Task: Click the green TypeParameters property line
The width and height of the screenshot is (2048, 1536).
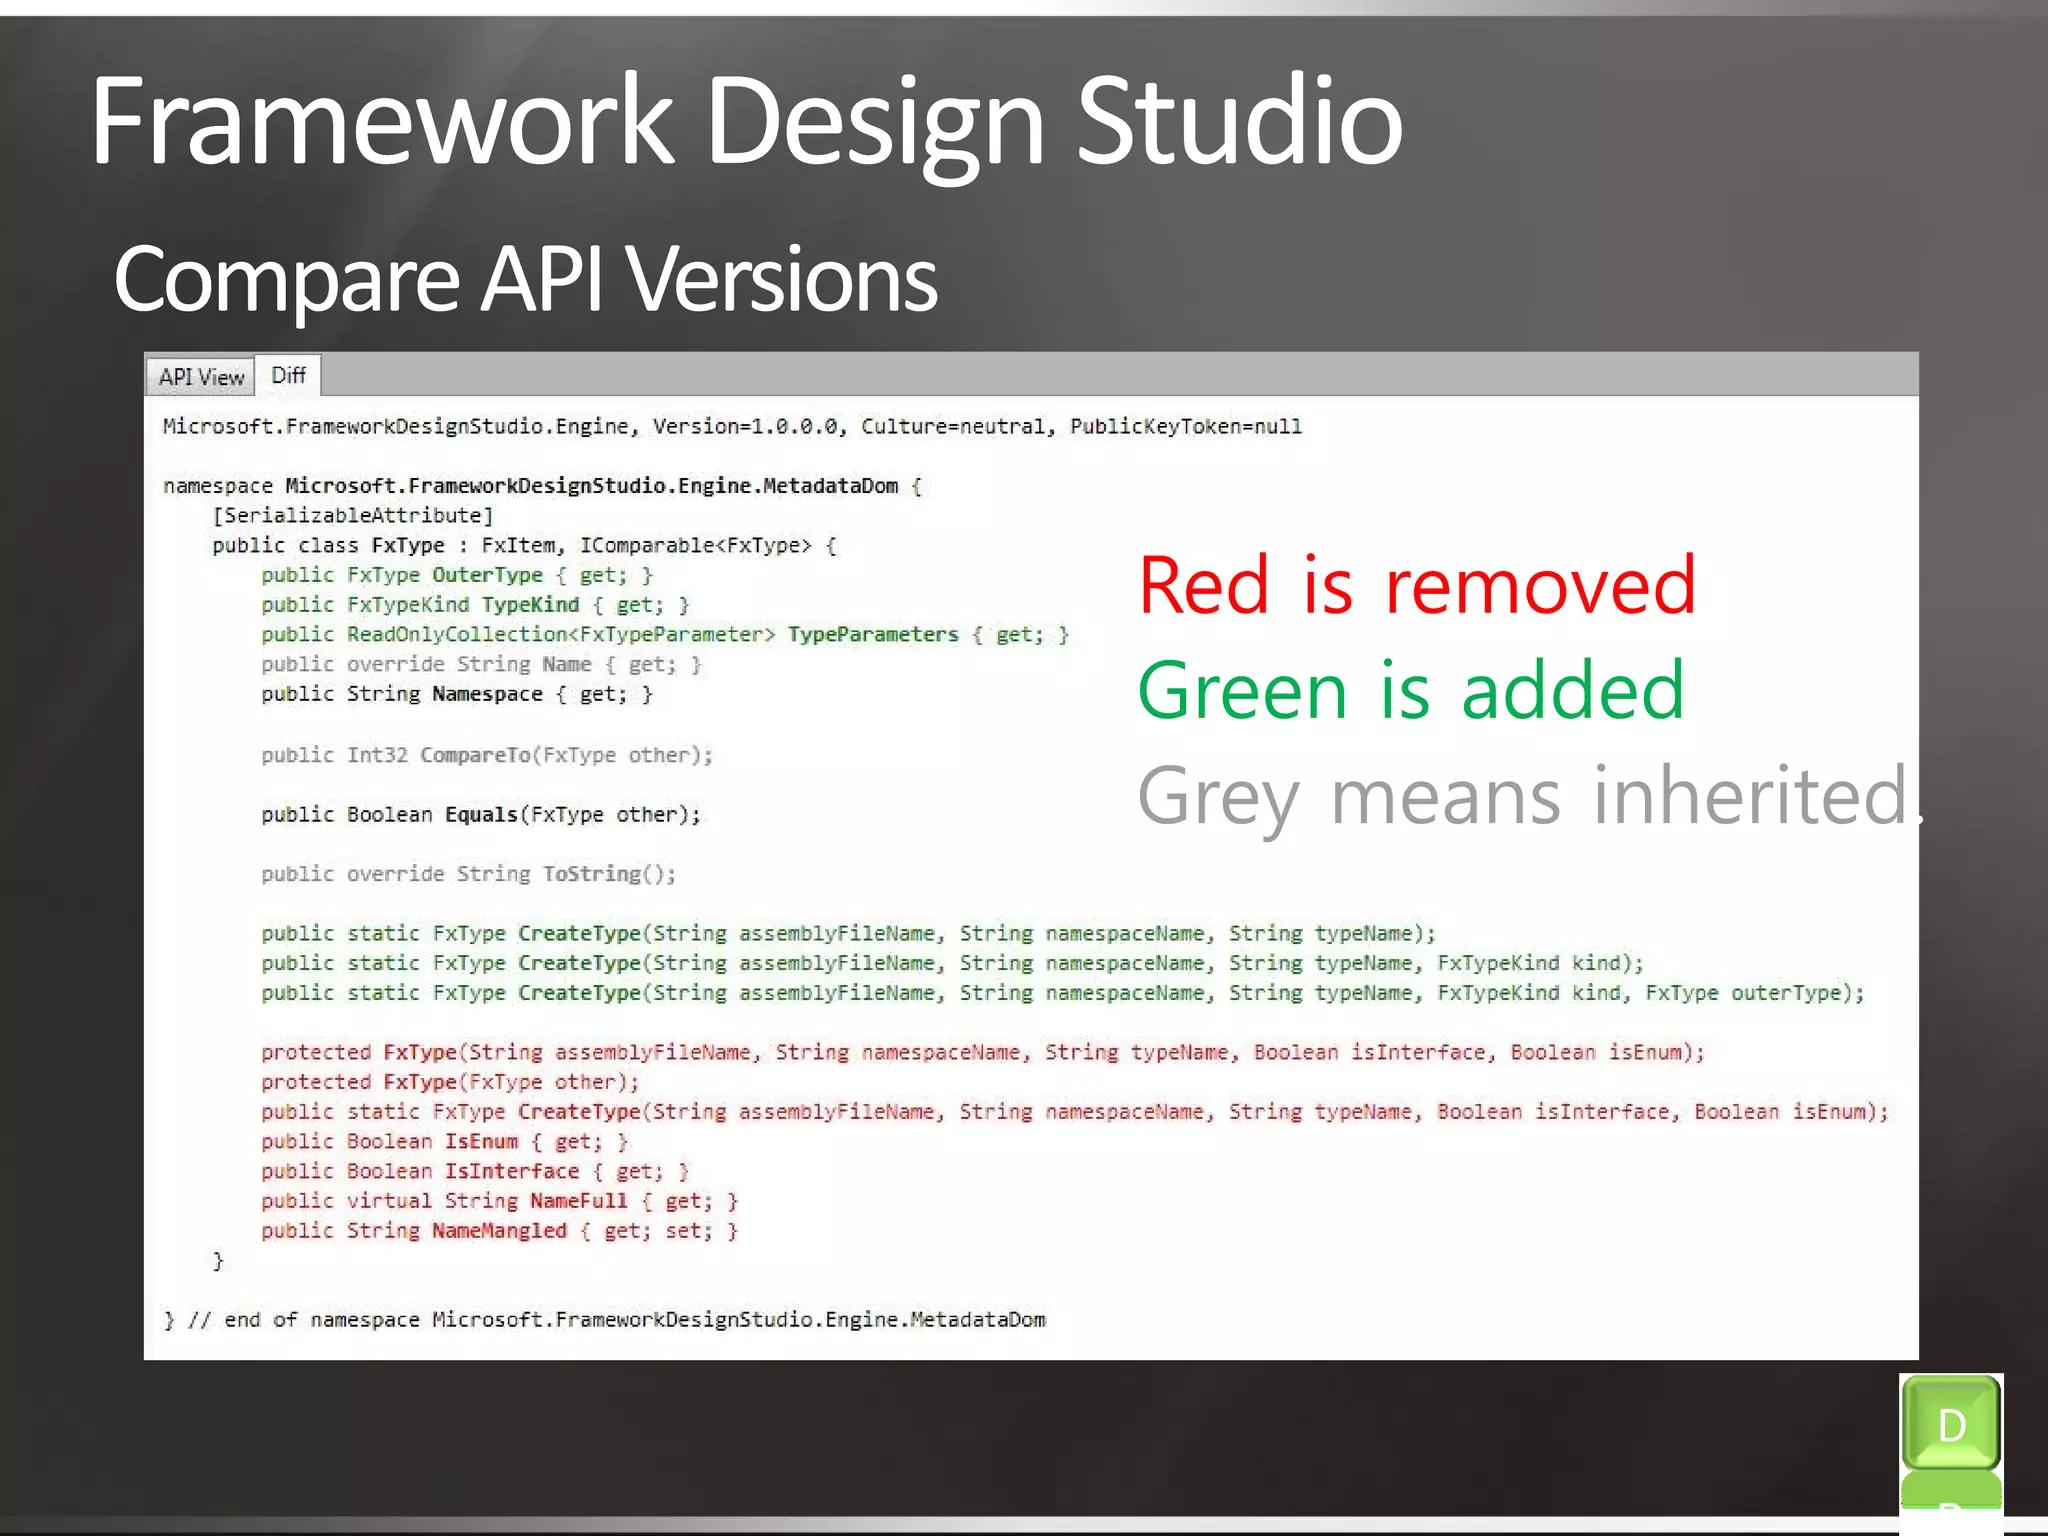Action: [x=665, y=635]
